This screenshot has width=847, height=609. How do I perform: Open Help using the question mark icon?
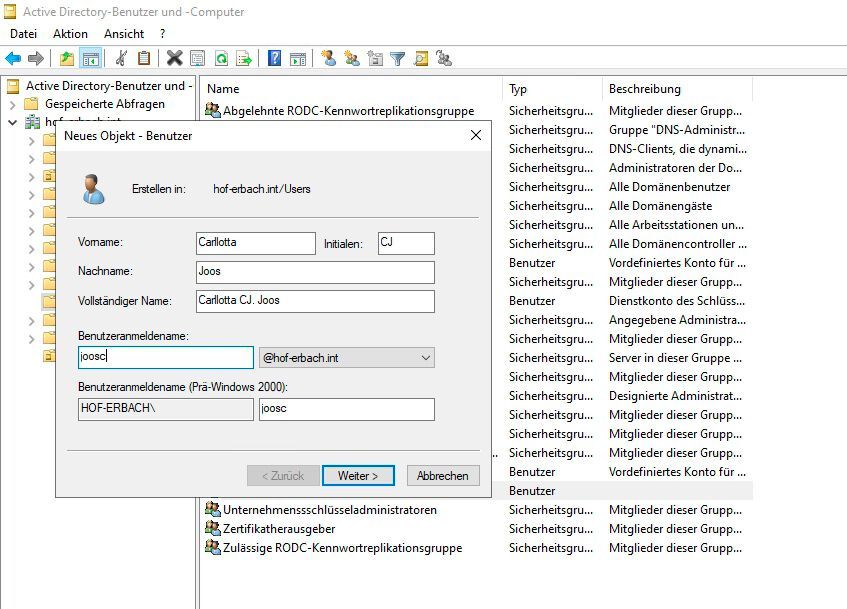pyautogui.click(x=276, y=58)
